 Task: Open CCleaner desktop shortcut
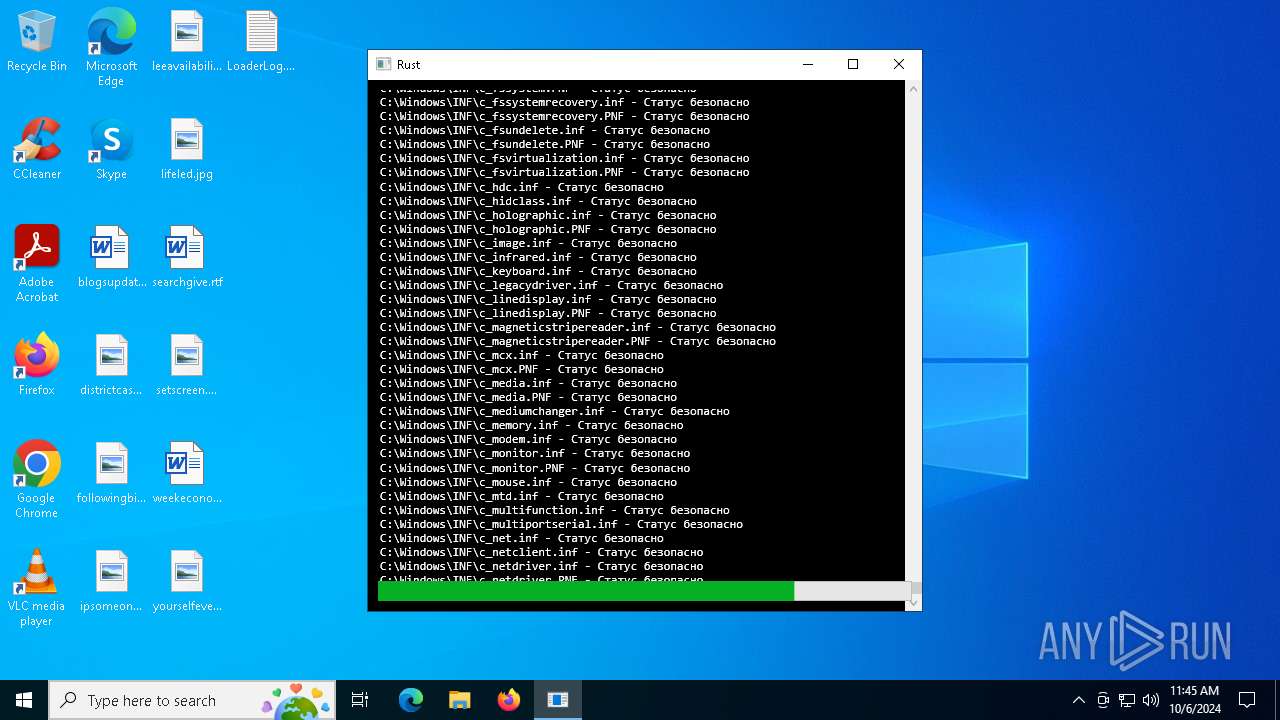pos(37,150)
